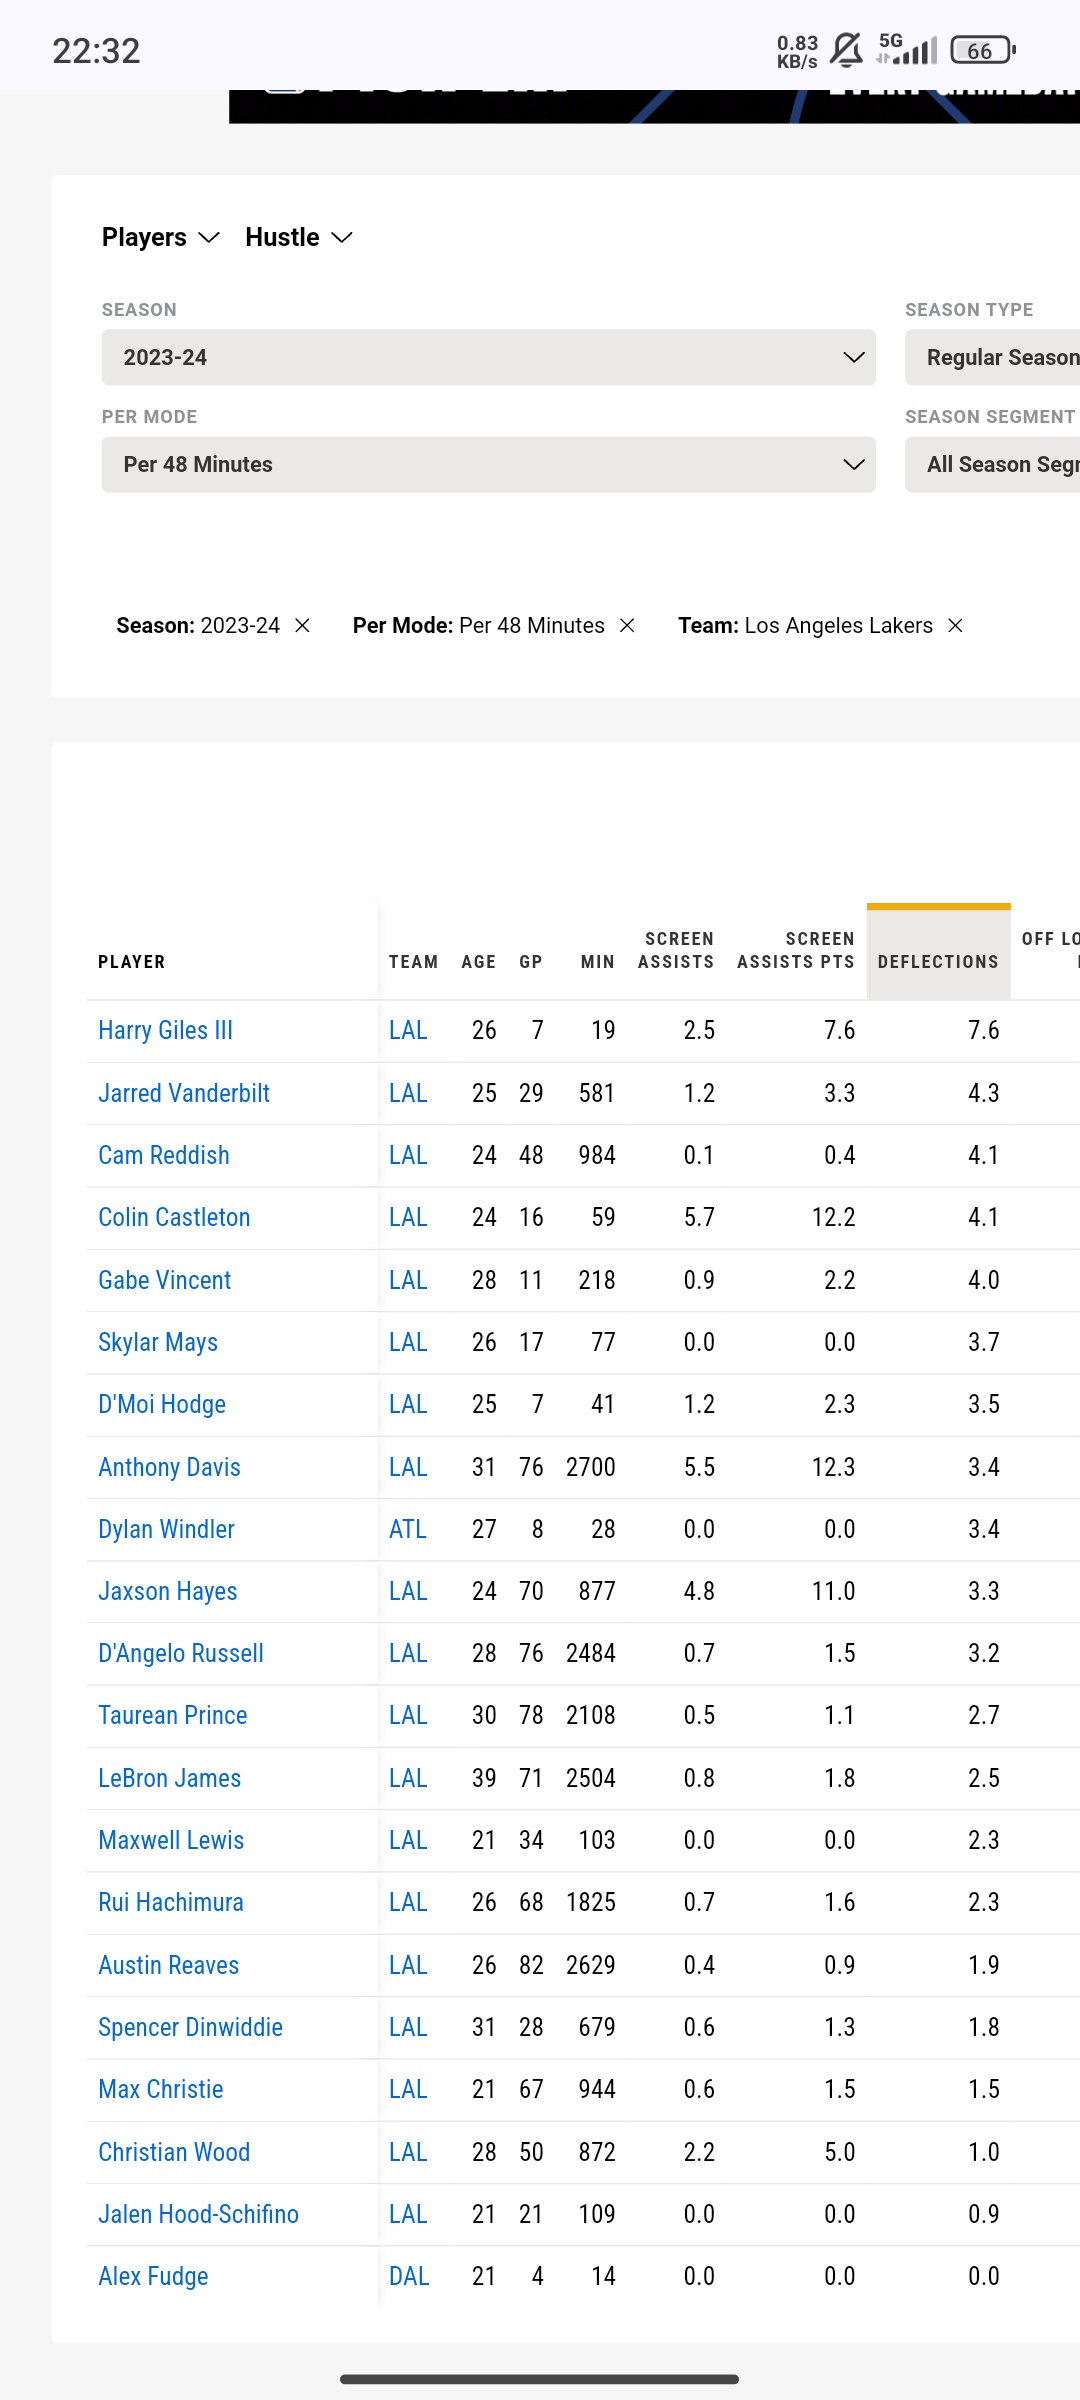The height and width of the screenshot is (2400, 1080).
Task: Tap the clock showing 22:32
Action: [x=96, y=51]
